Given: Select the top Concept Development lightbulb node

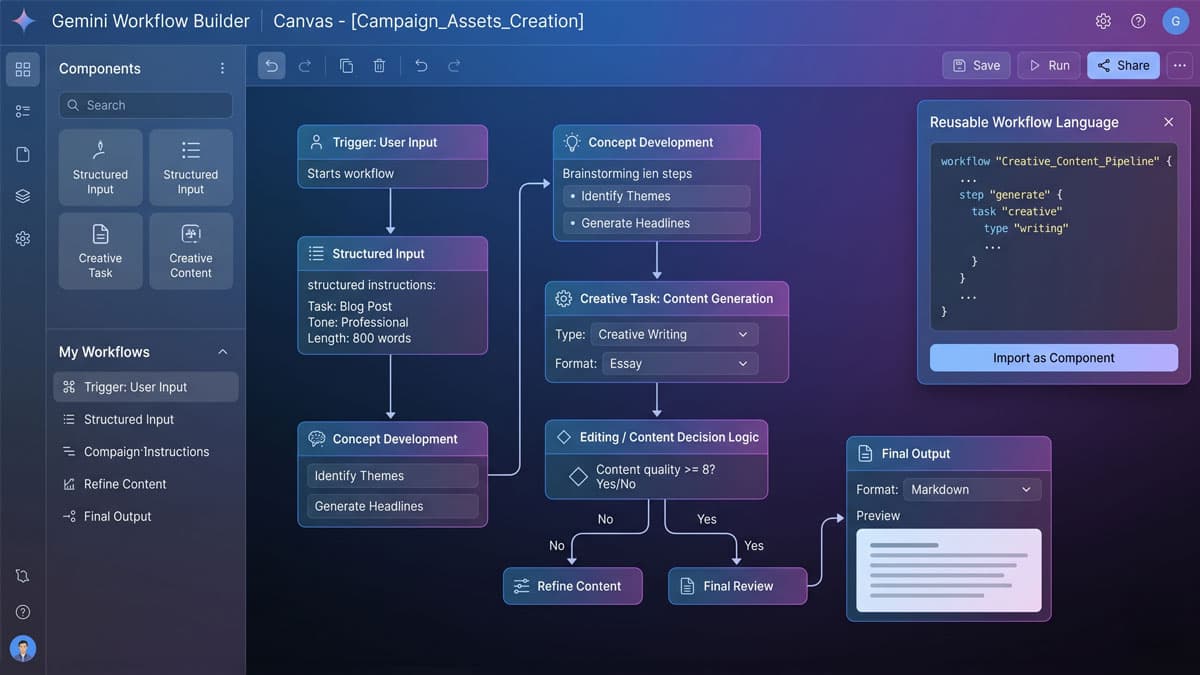Looking at the screenshot, I should tap(657, 142).
